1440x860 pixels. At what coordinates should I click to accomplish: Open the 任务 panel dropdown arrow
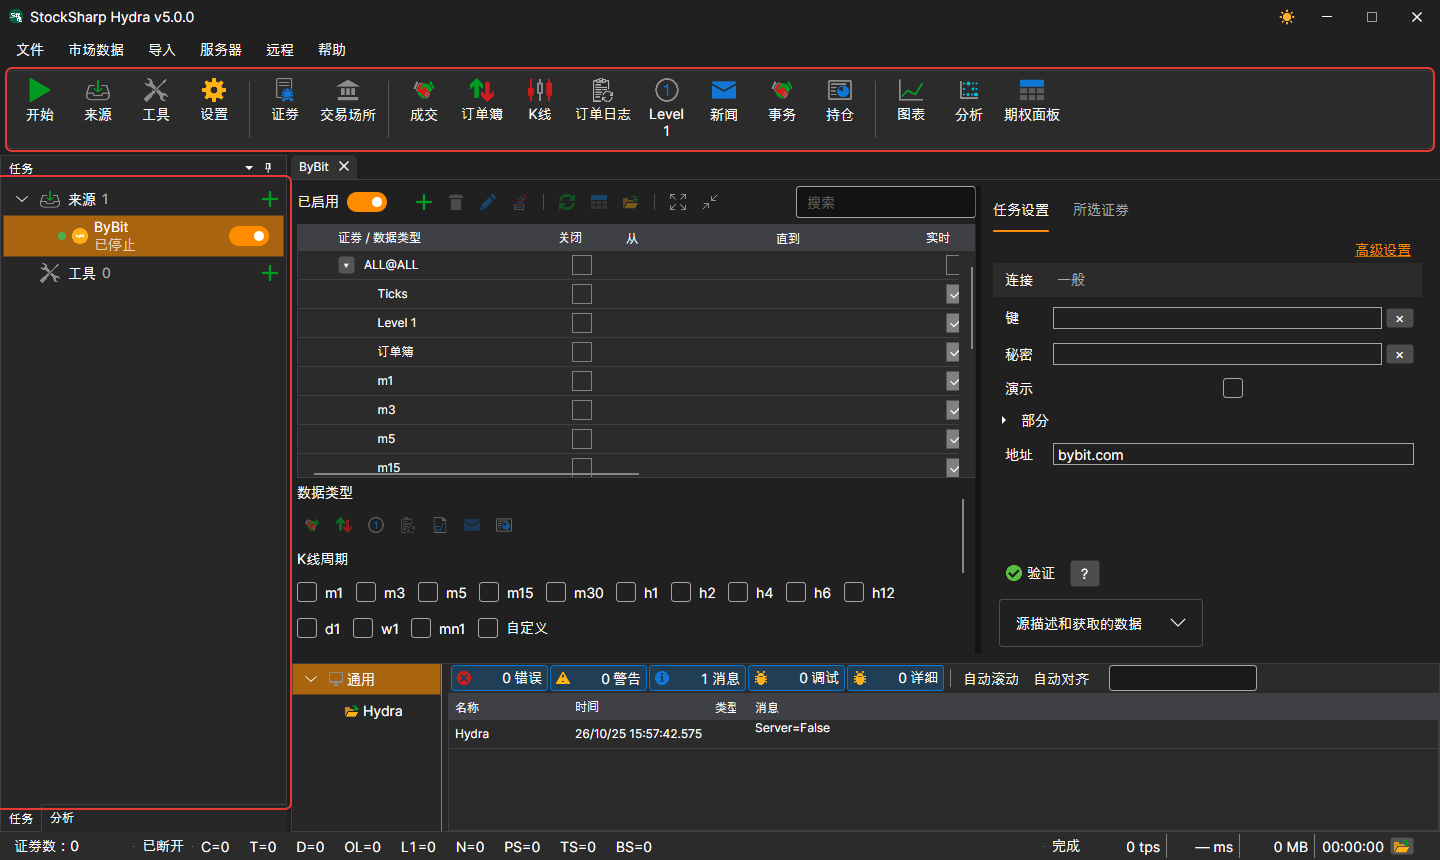[x=249, y=168]
